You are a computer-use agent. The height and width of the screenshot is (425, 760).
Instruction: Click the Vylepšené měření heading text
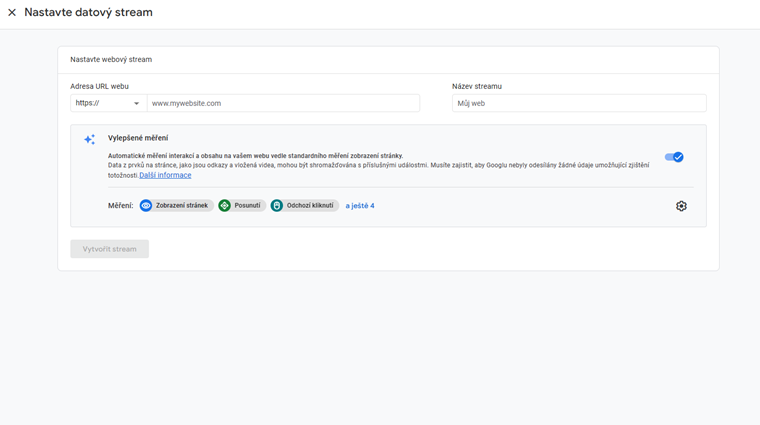(x=138, y=138)
